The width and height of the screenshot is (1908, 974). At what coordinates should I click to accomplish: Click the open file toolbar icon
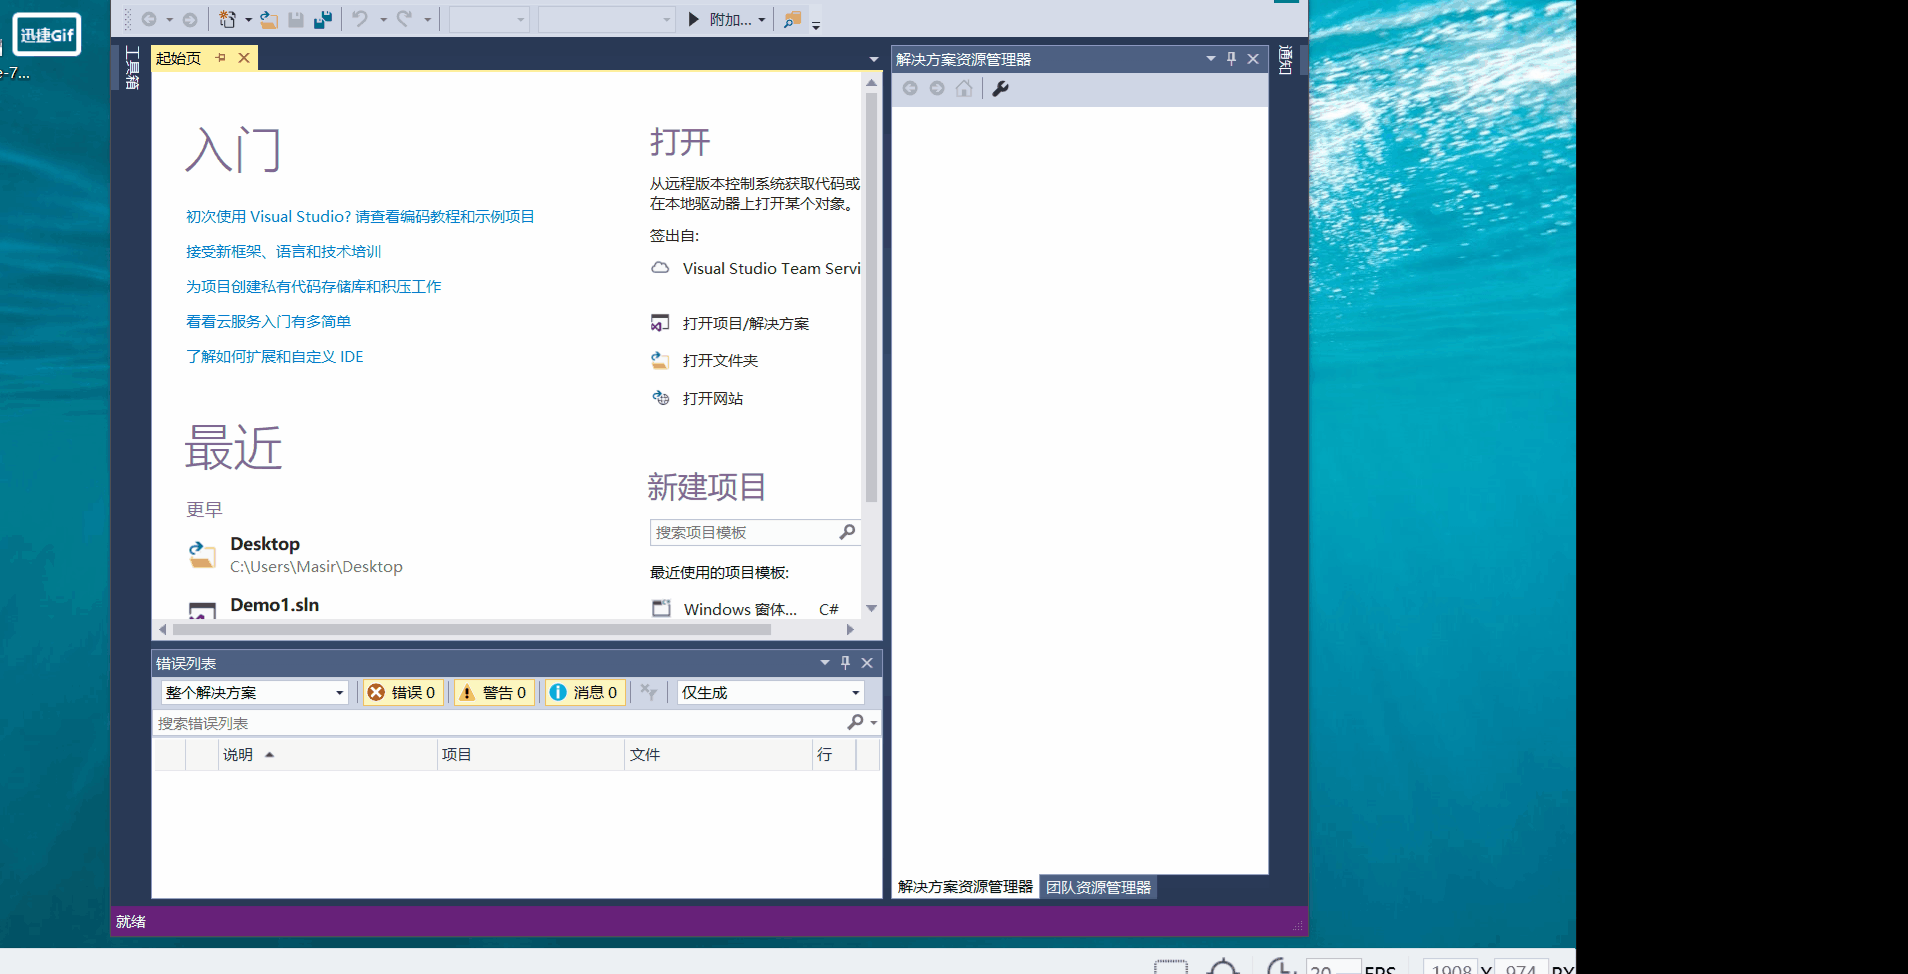tap(269, 19)
